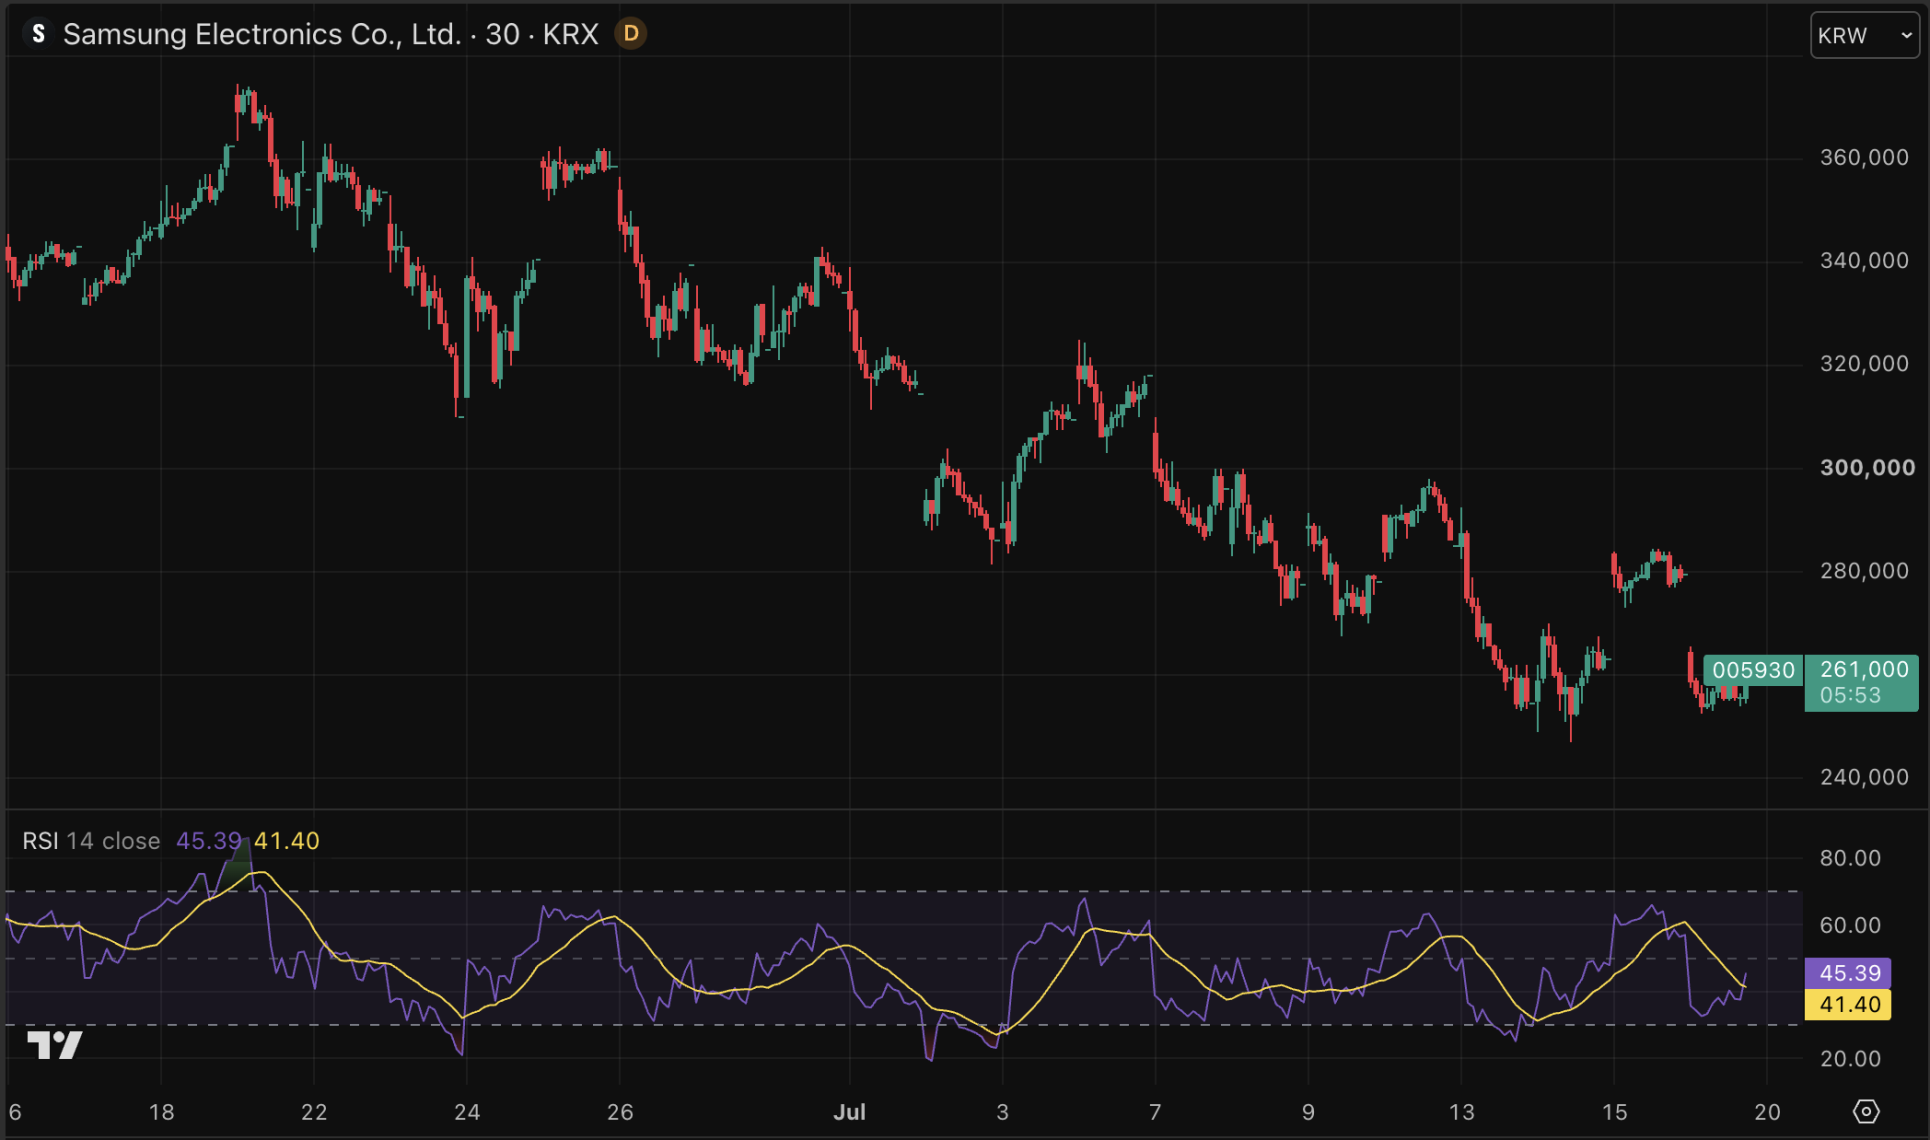1930x1140 pixels.
Task: Open chart settings gear on time axis
Action: click(x=1866, y=1111)
